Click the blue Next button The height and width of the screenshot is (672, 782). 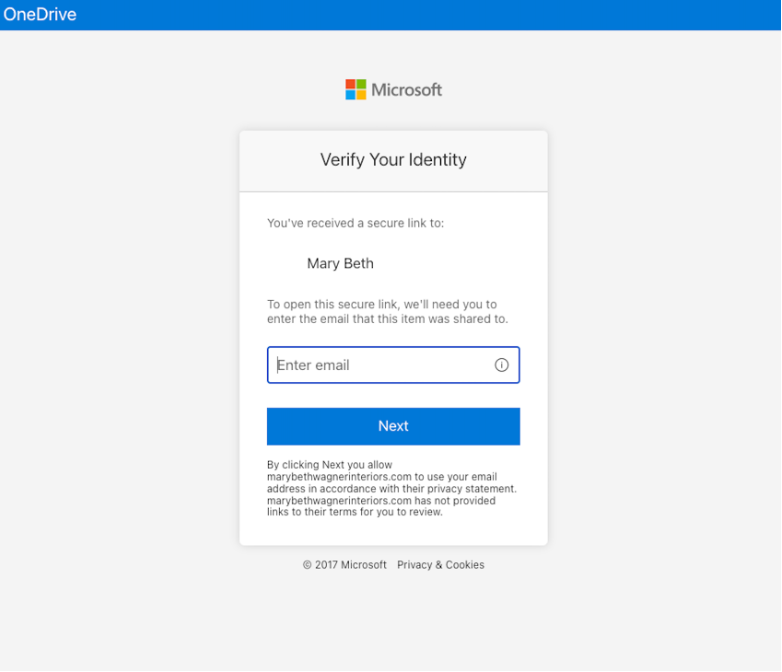393,426
